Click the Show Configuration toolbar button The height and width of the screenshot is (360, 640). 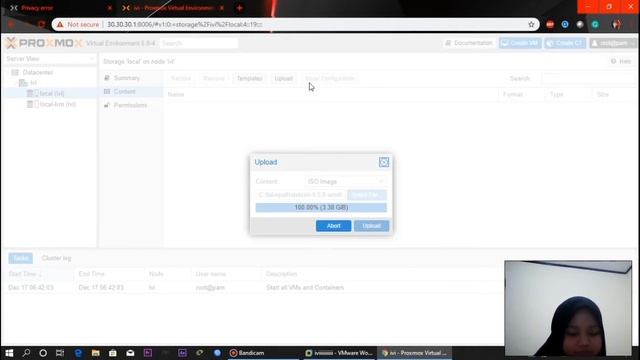pyautogui.click(x=330, y=78)
